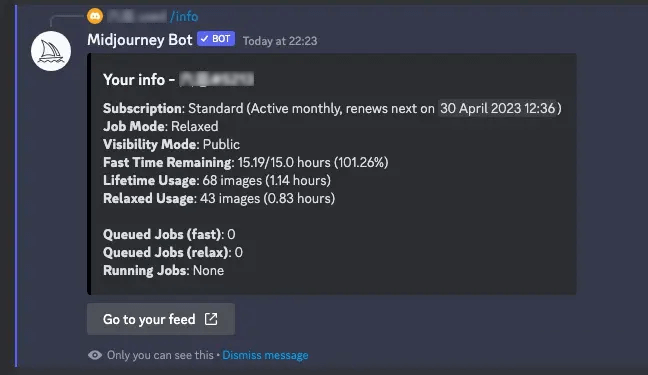The height and width of the screenshot is (375, 648).
Task: Click the Visibility Mode: Public line
Action: pos(171,144)
